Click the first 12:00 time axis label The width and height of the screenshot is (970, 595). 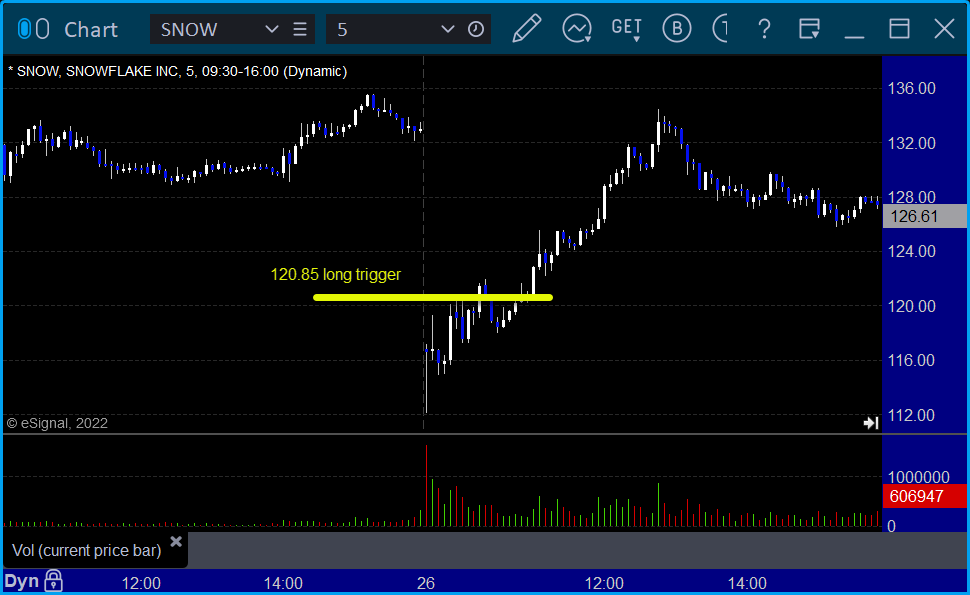click(141, 583)
